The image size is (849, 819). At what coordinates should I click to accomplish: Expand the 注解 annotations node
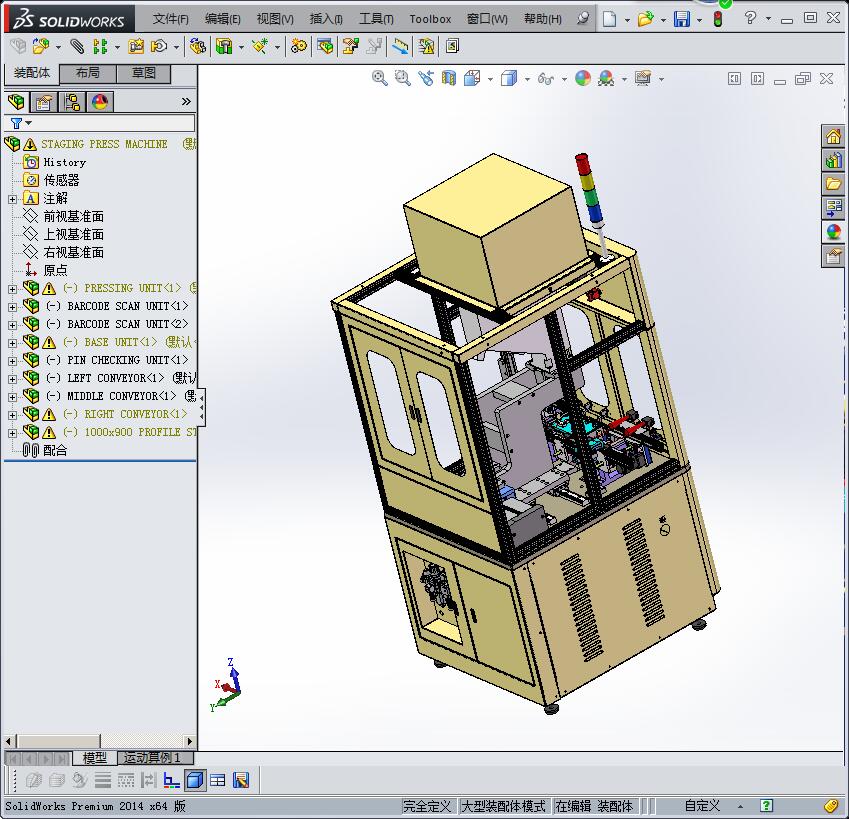pos(12,199)
